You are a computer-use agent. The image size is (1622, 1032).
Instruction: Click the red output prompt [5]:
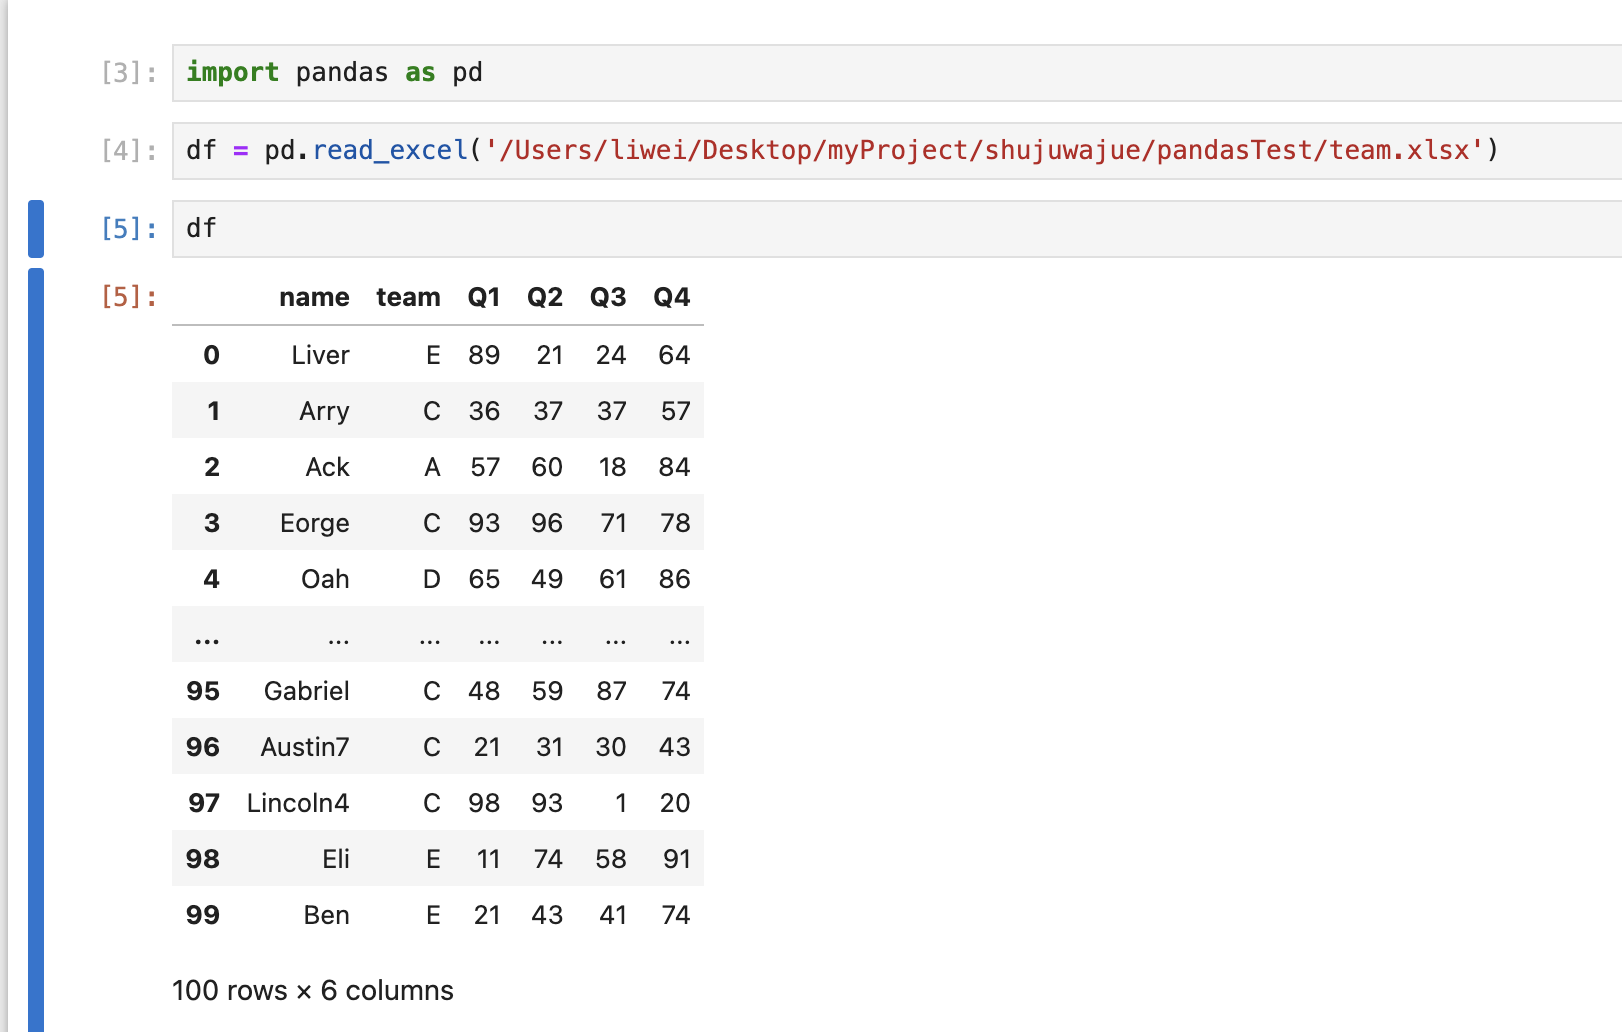129,297
